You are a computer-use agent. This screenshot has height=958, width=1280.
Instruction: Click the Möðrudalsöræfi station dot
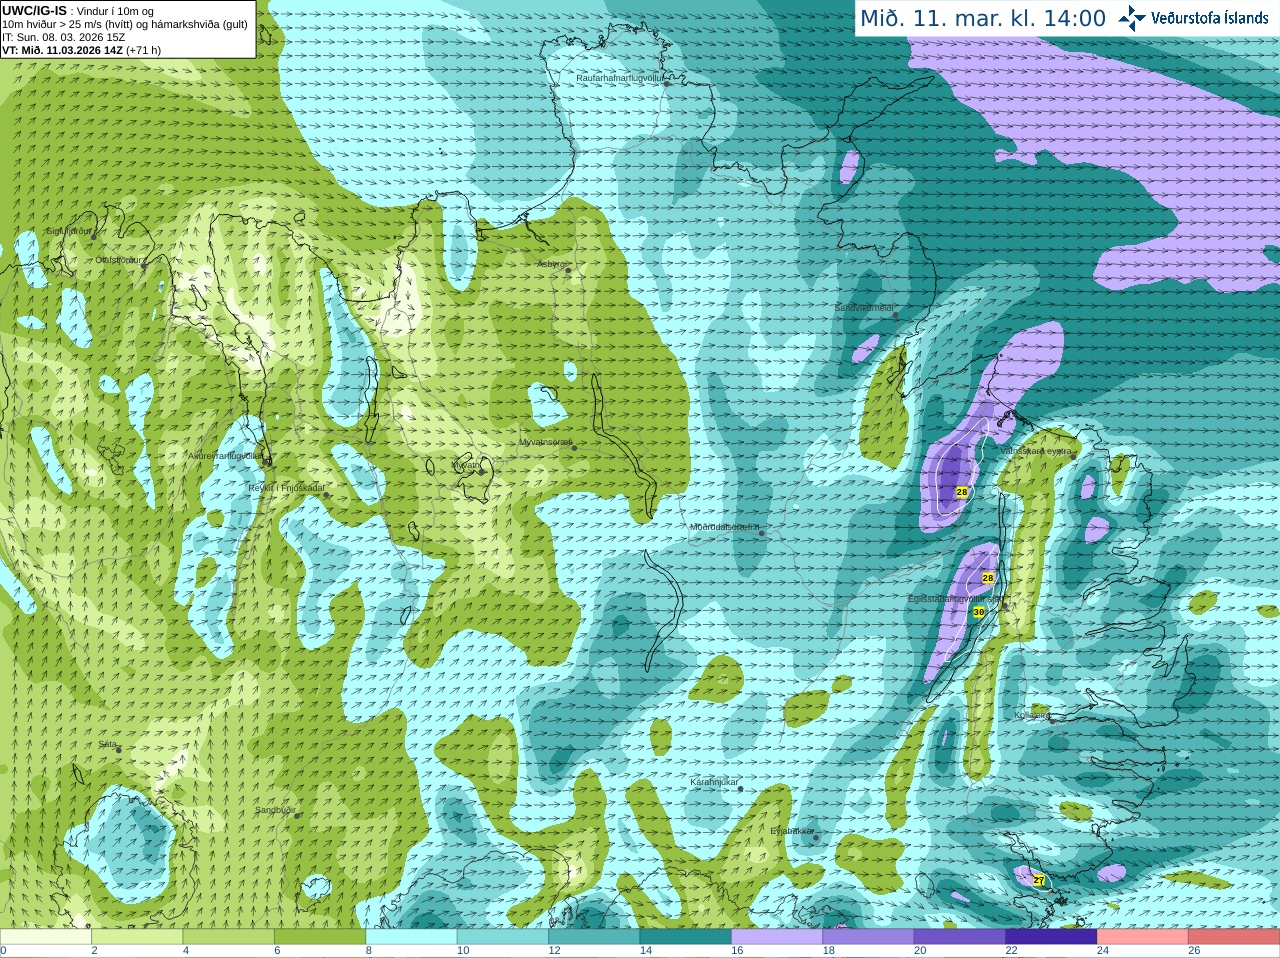click(x=761, y=533)
